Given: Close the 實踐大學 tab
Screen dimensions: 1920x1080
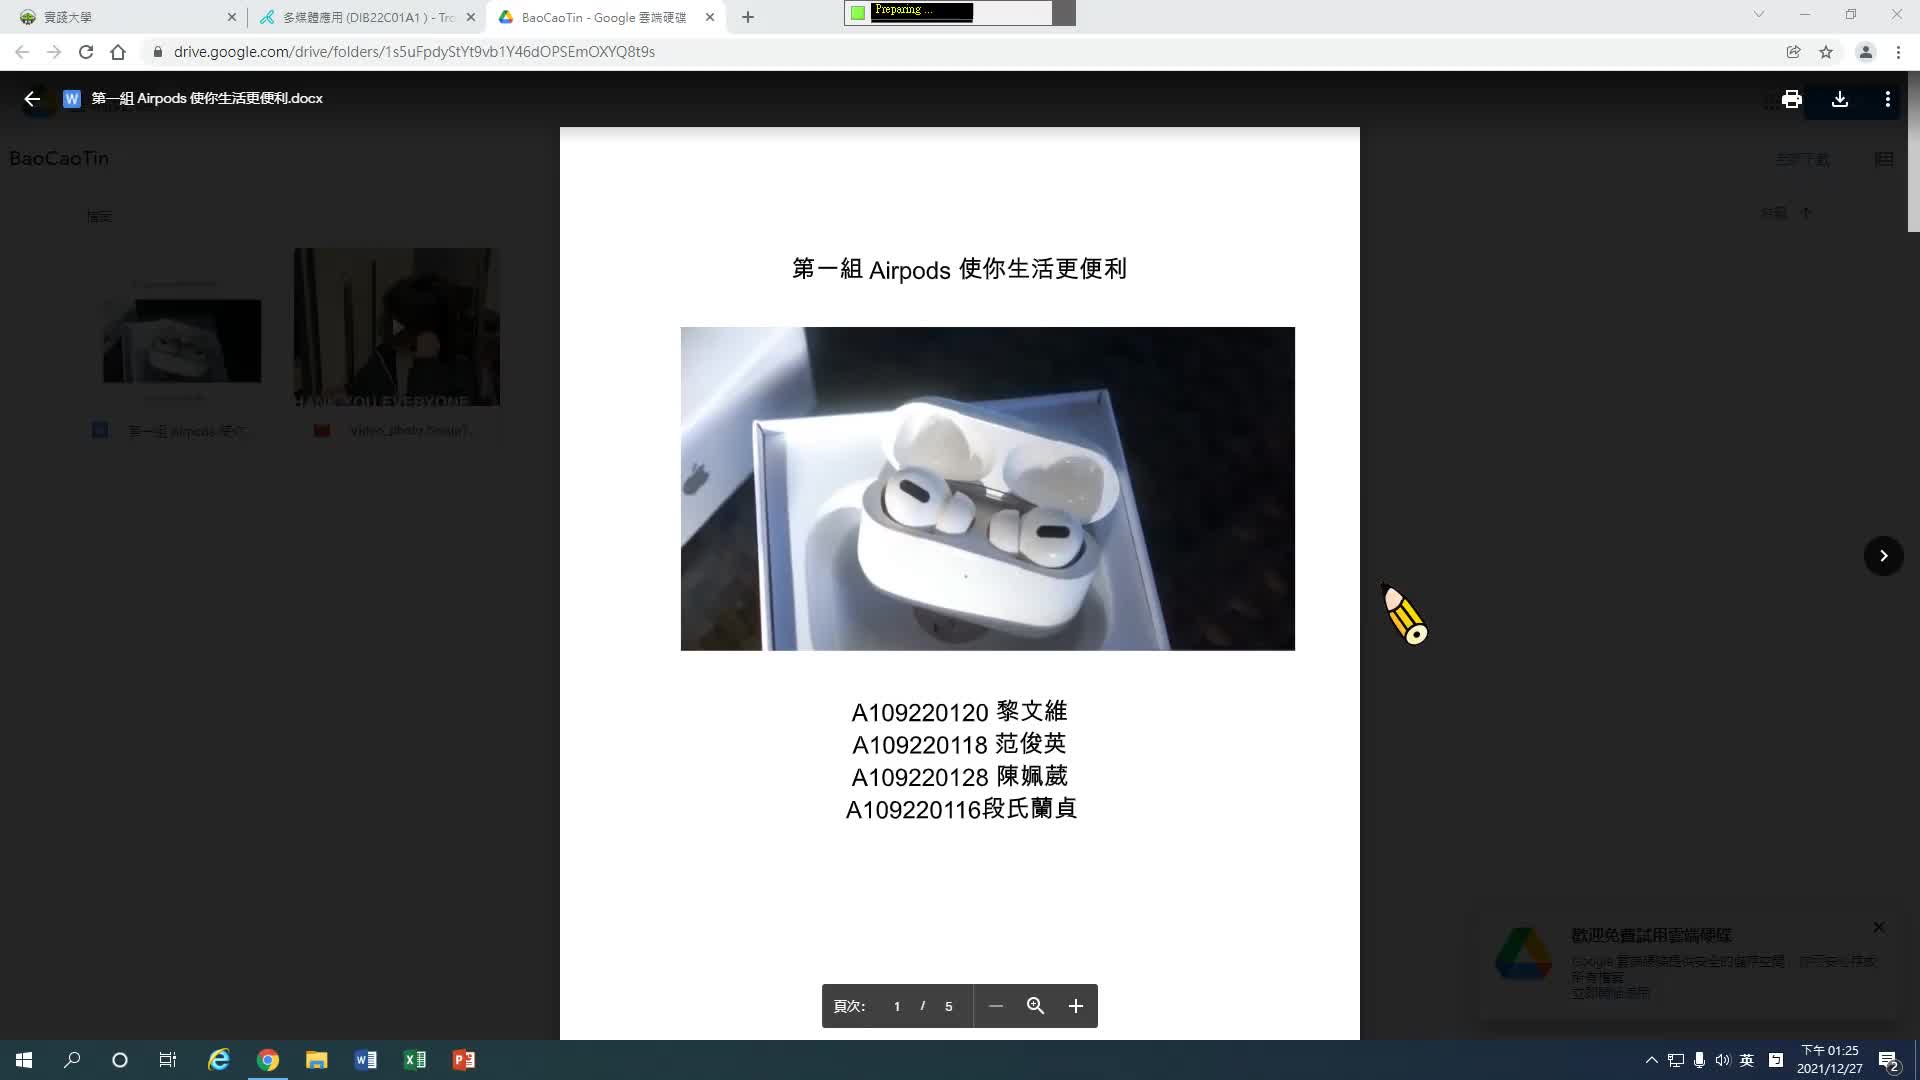Looking at the screenshot, I should click(x=231, y=17).
